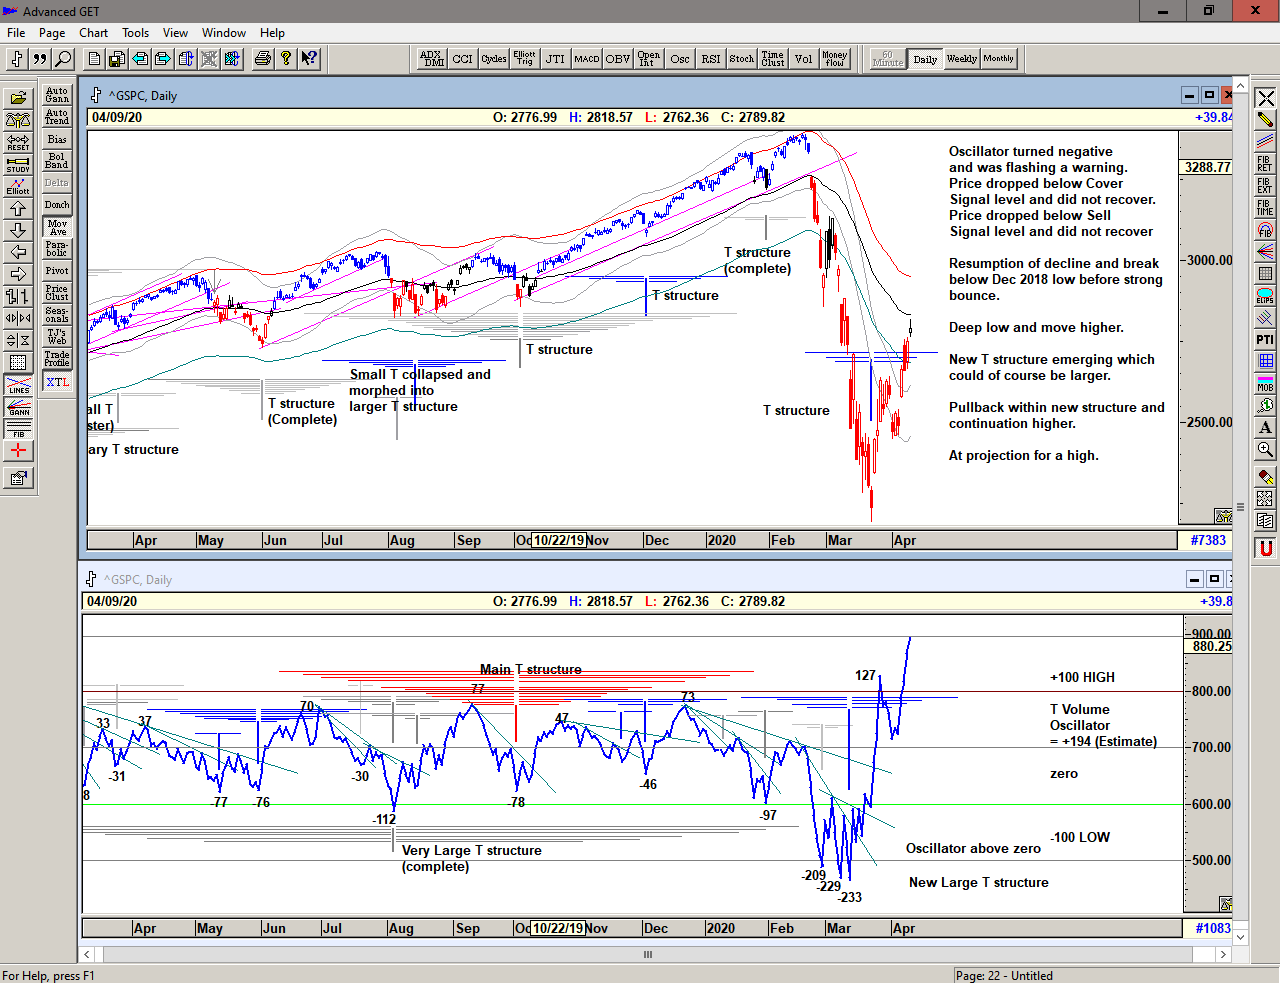
Task: Click the MACD study button
Action: 586,59
